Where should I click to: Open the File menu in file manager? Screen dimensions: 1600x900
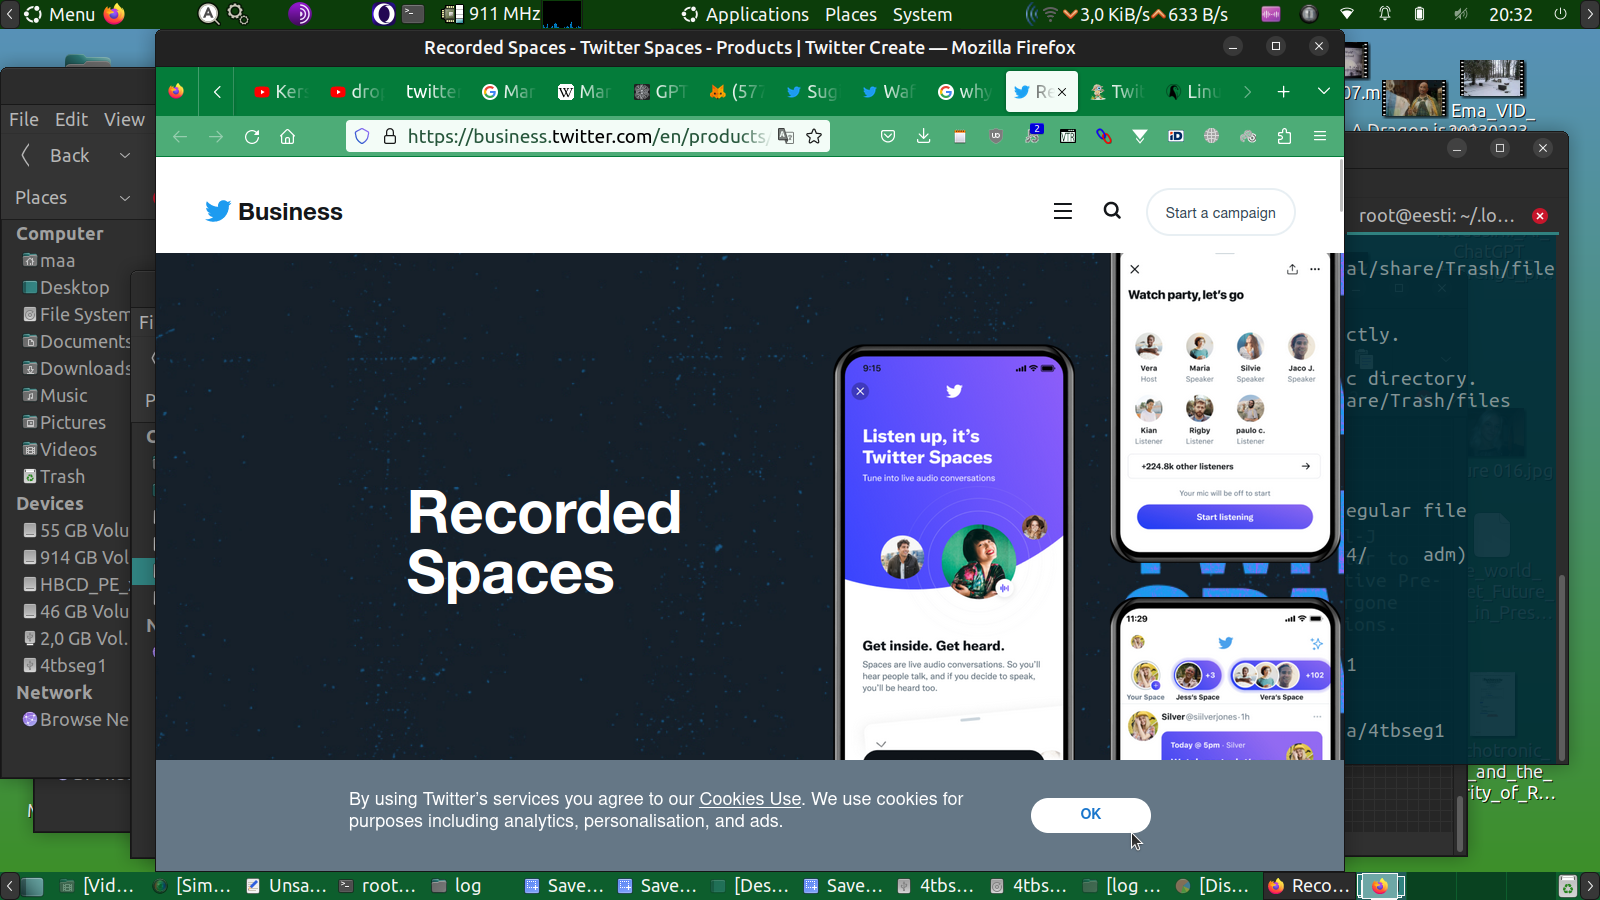click(24, 119)
